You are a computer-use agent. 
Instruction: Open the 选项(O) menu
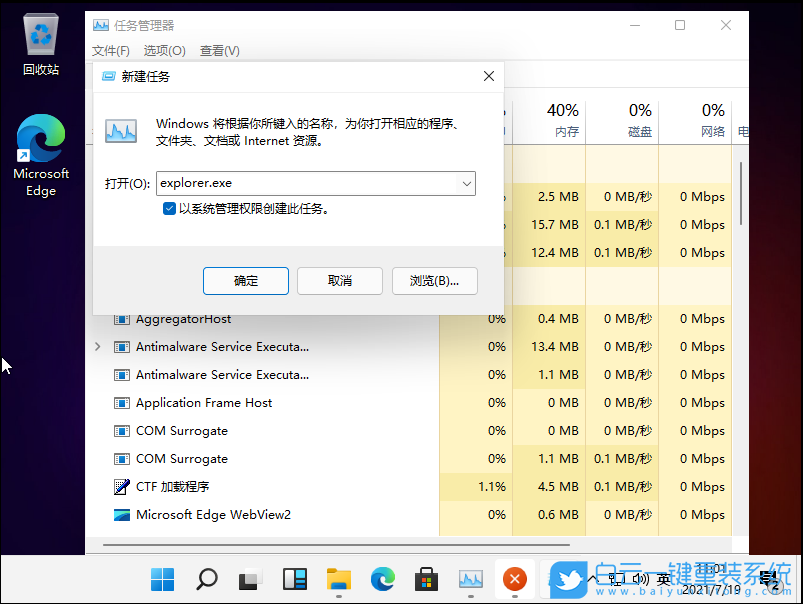click(164, 50)
